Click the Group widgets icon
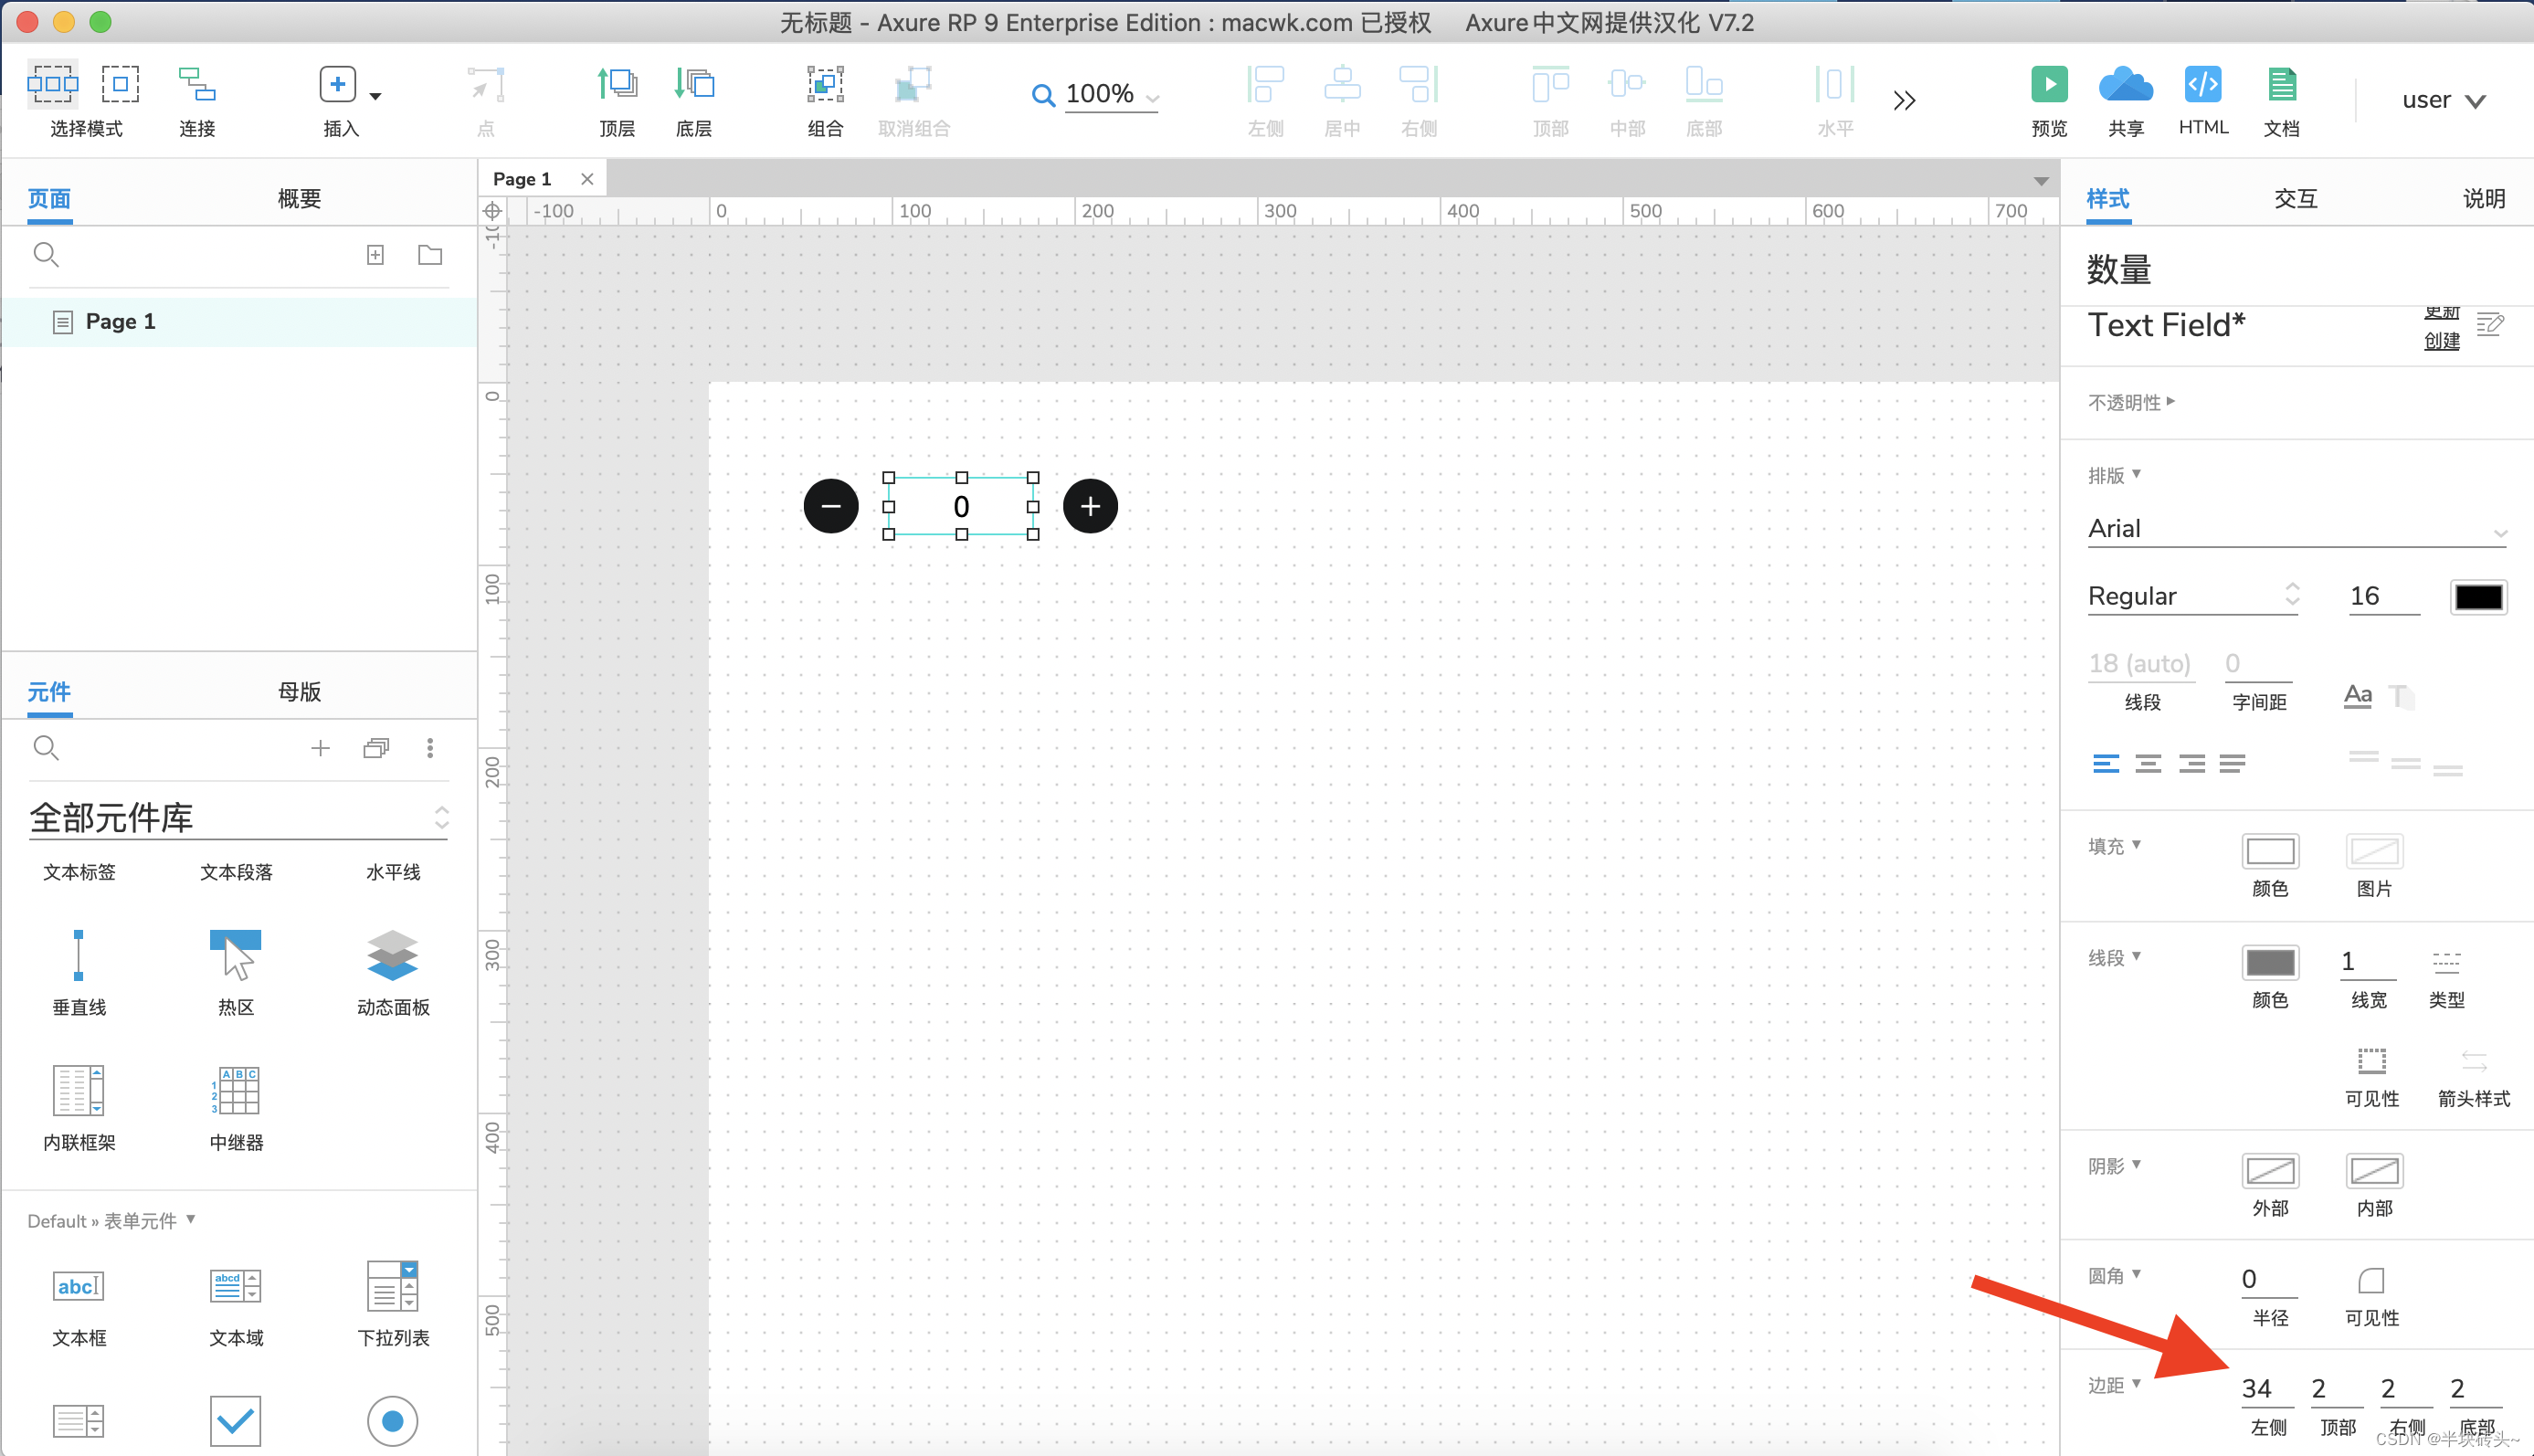The height and width of the screenshot is (1456, 2534). [825, 85]
